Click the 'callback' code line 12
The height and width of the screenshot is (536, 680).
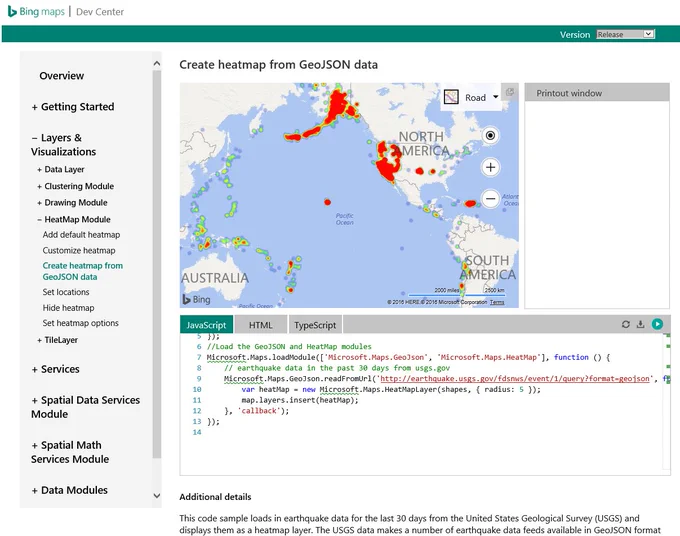point(256,411)
